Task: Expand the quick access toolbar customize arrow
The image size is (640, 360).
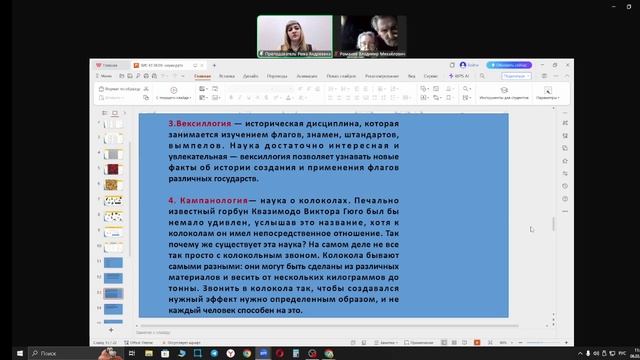Action: (x=182, y=76)
